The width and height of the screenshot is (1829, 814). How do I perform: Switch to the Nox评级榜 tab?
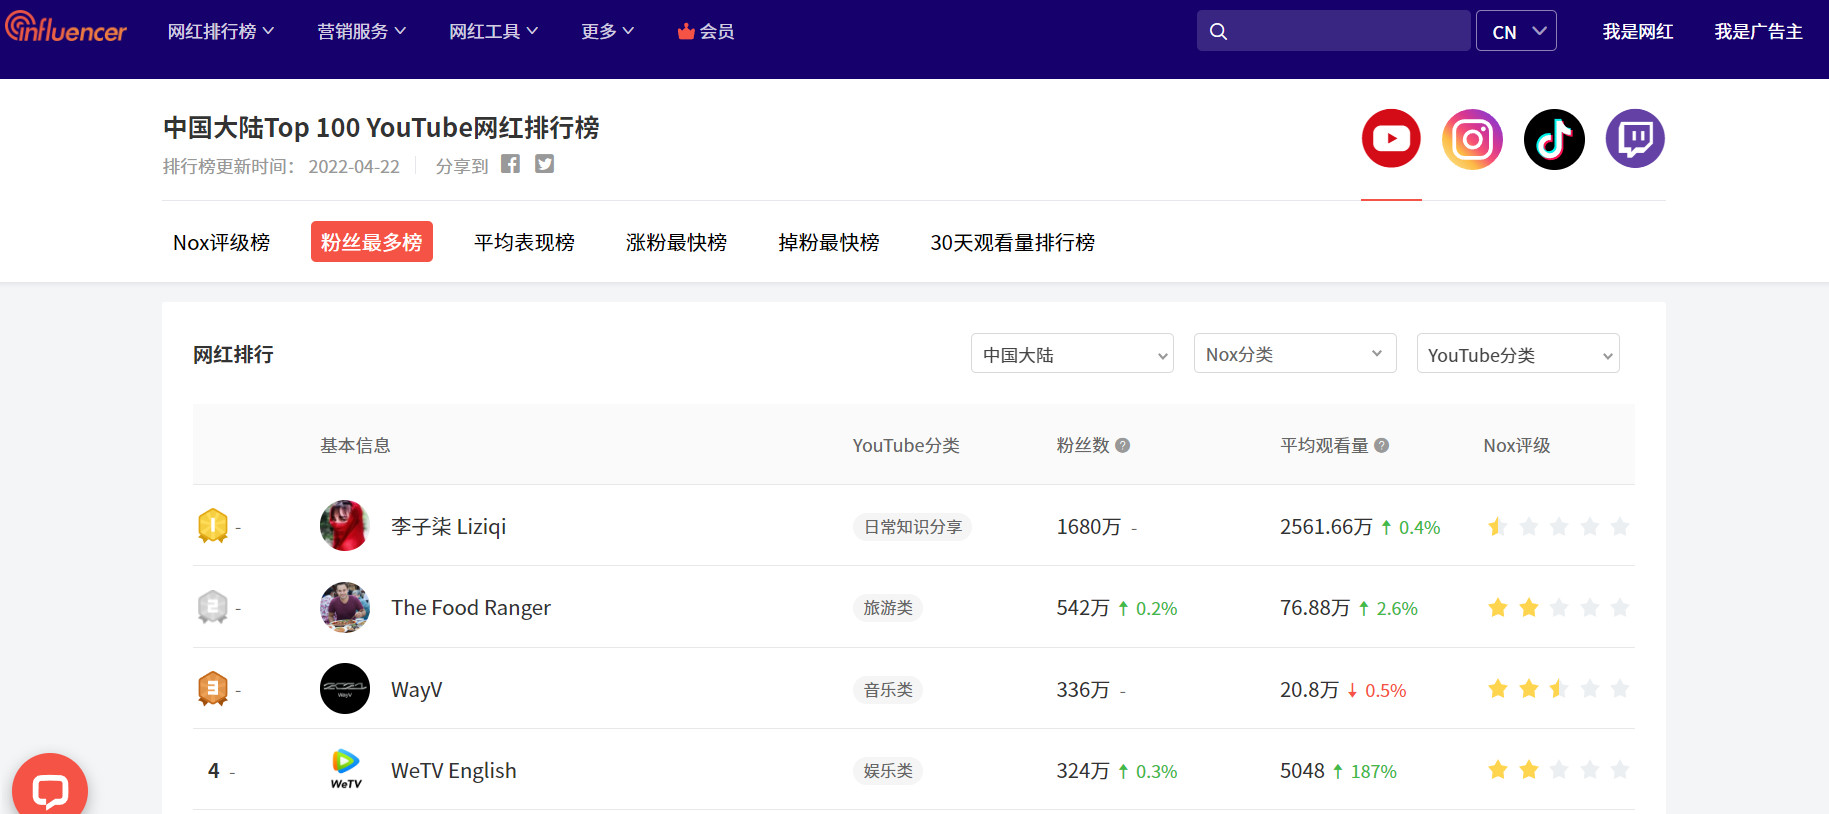coord(221,243)
